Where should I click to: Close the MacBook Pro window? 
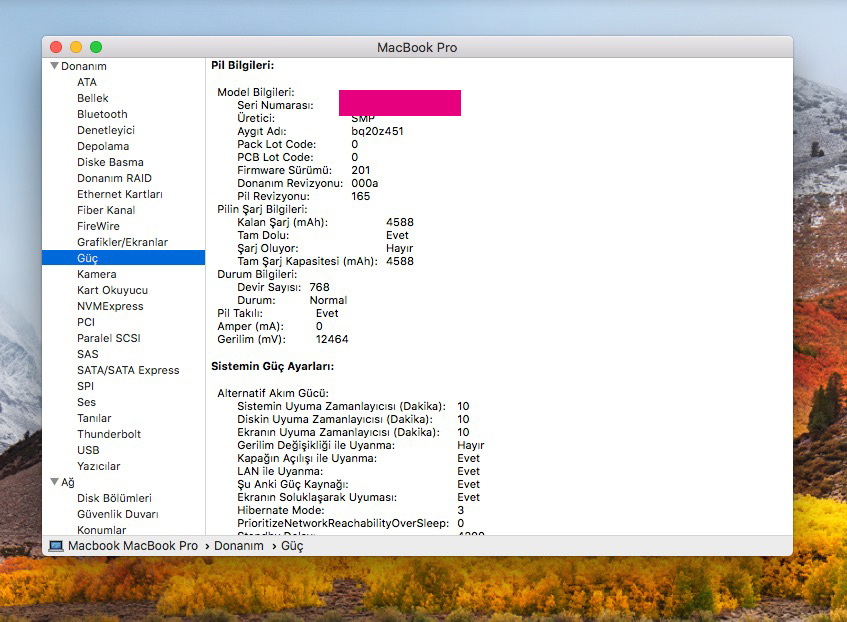56,47
